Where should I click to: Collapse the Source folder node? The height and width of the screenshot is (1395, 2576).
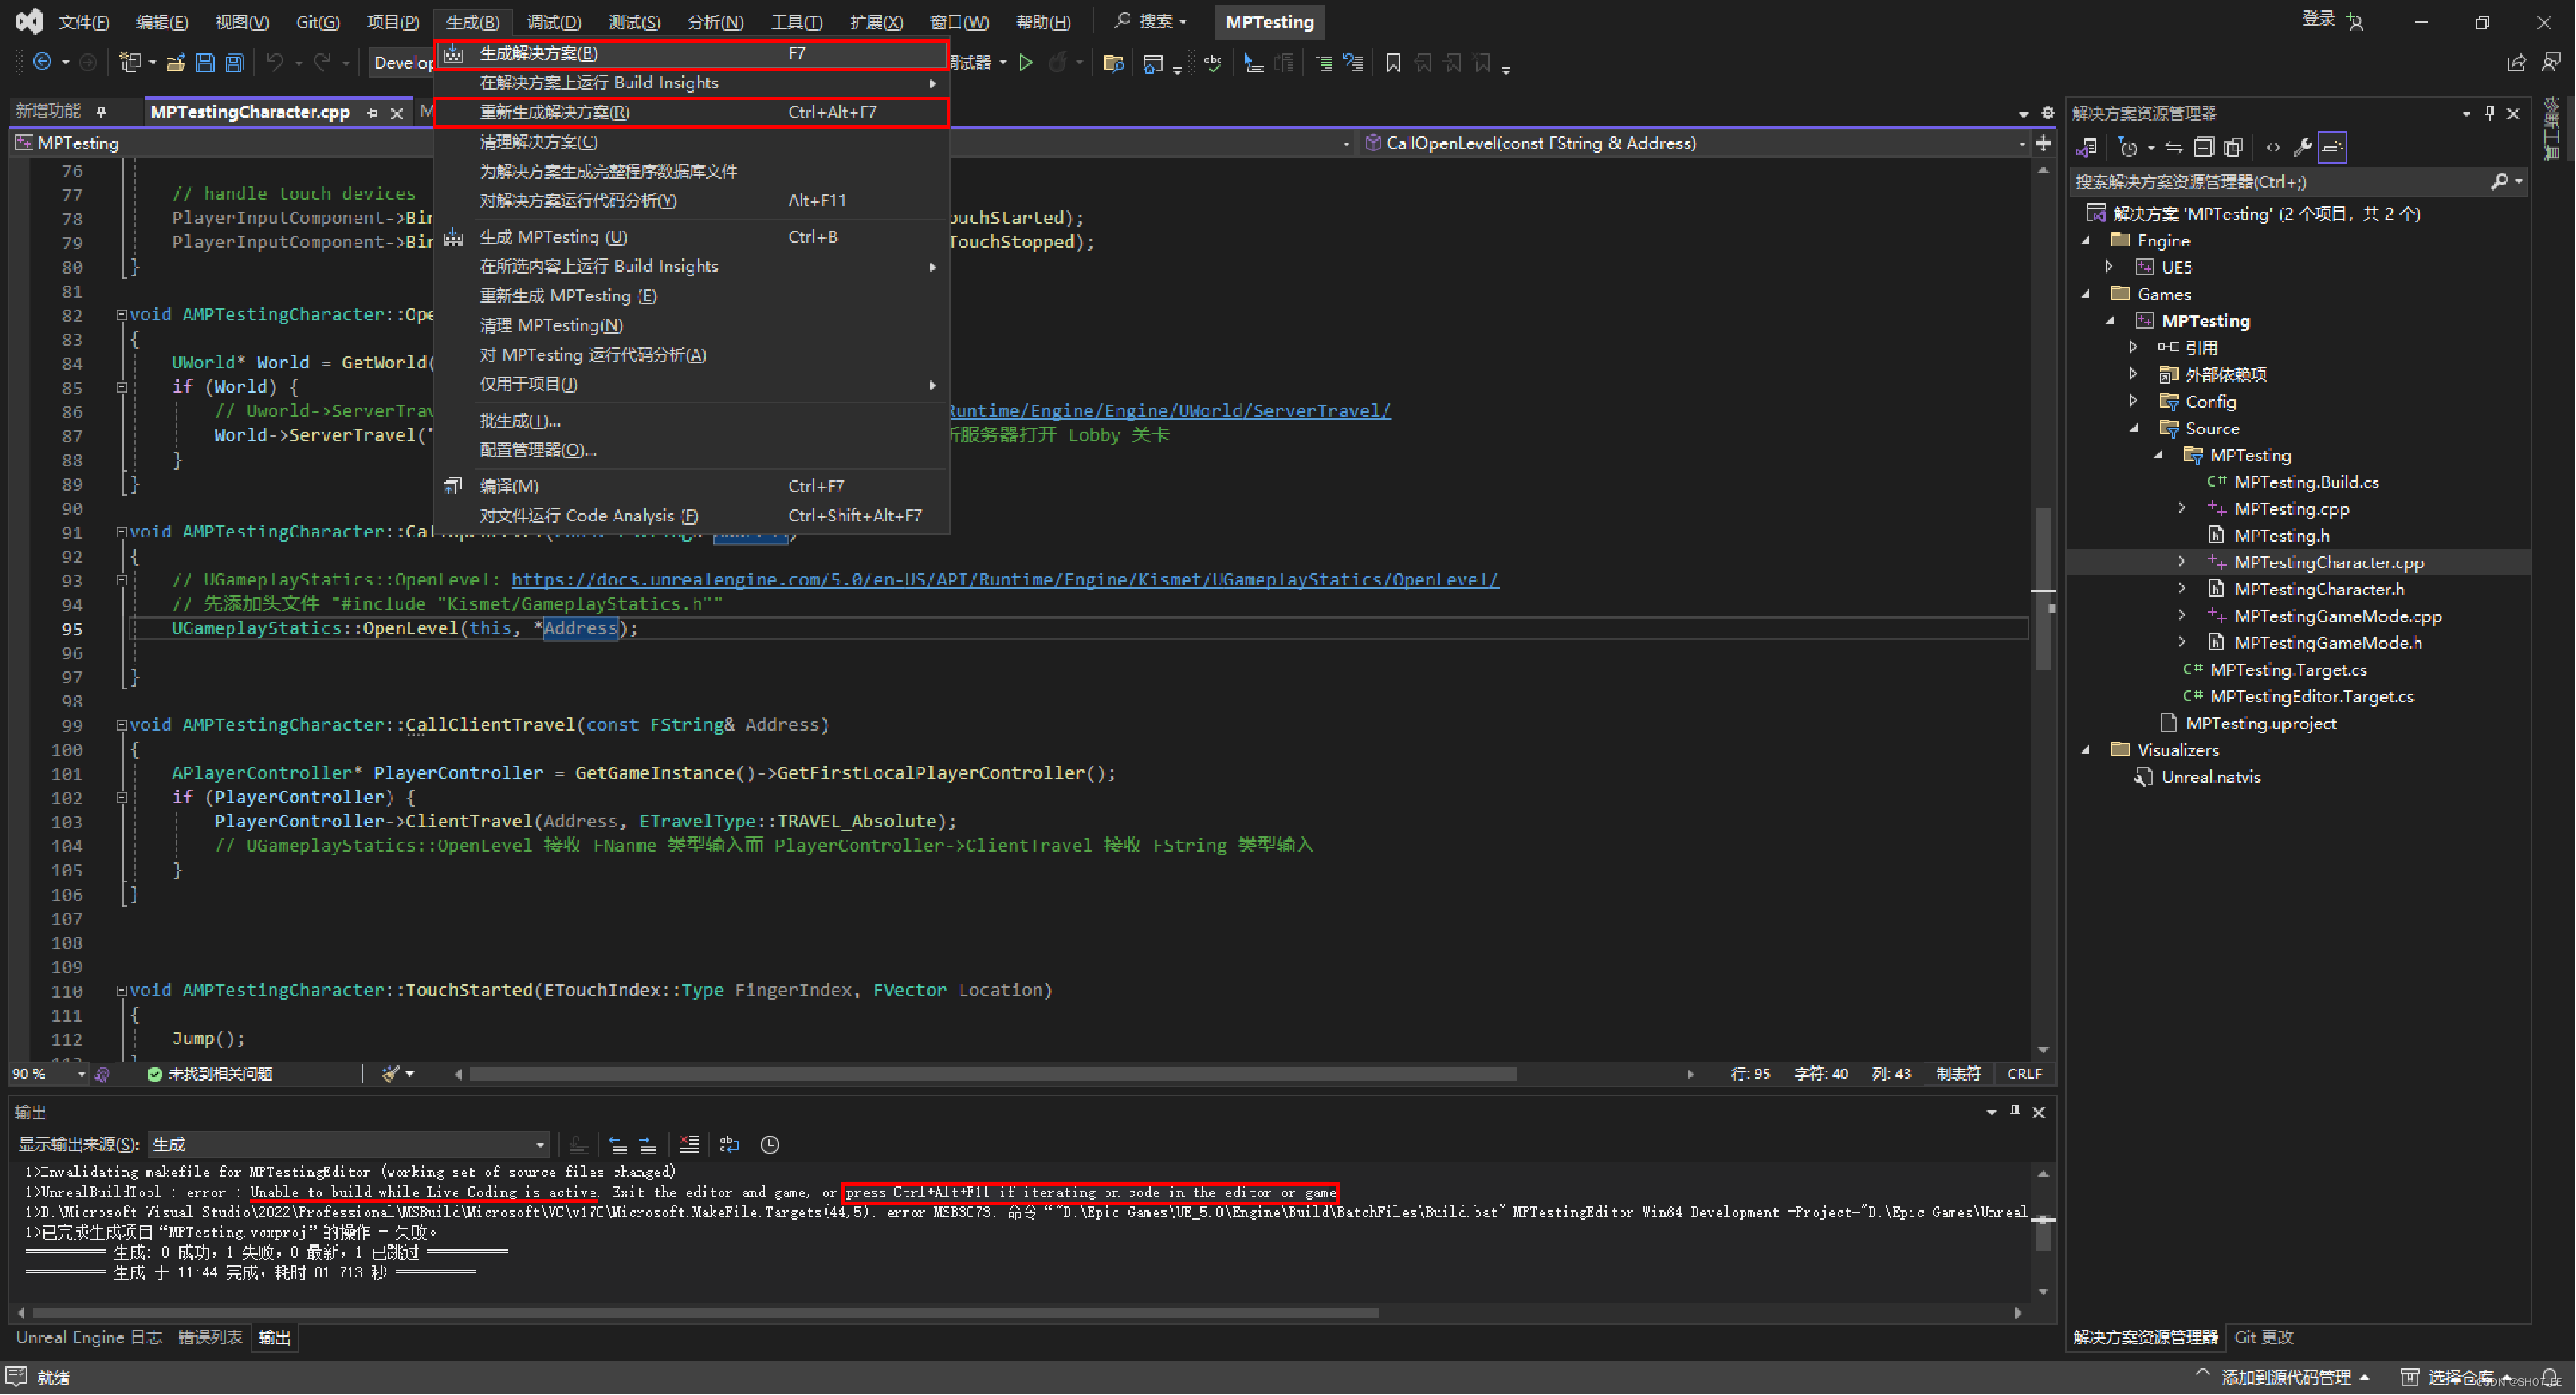pyautogui.click(x=2134, y=428)
